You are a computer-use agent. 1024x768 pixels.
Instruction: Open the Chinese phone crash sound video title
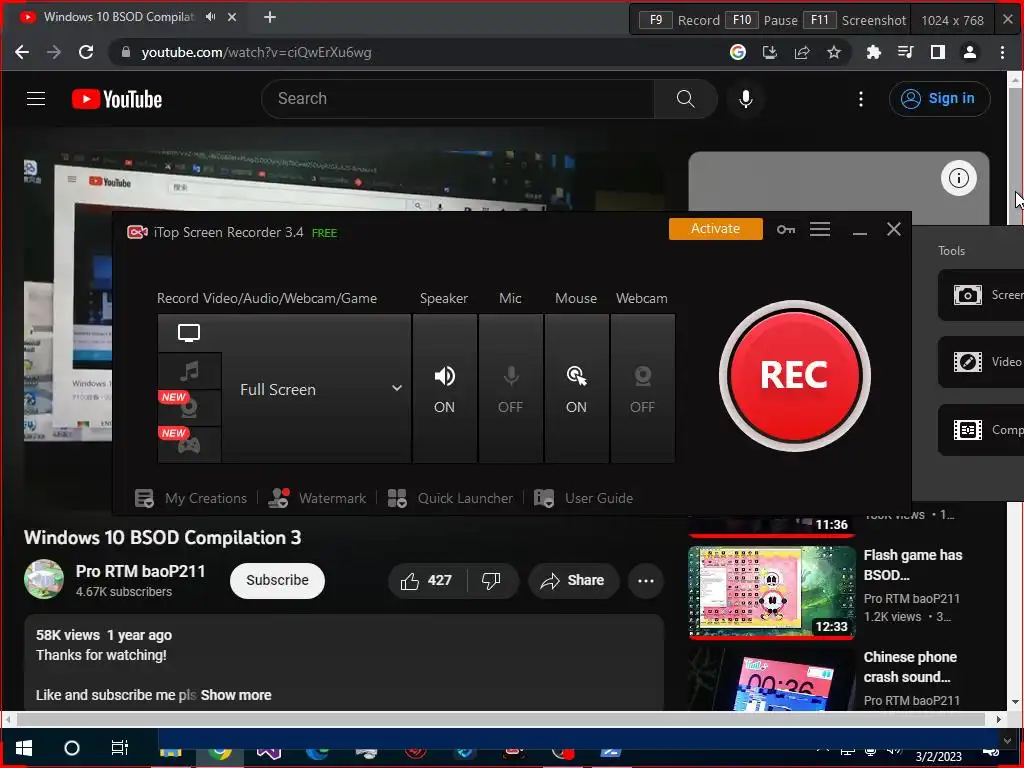click(910, 667)
